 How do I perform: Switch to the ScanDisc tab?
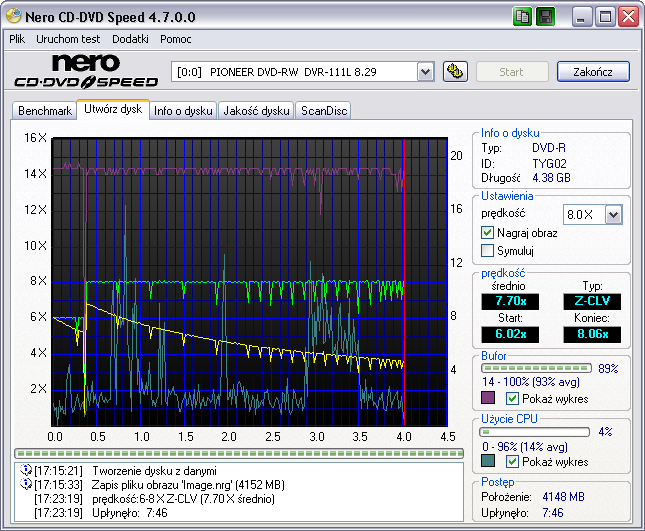point(324,111)
